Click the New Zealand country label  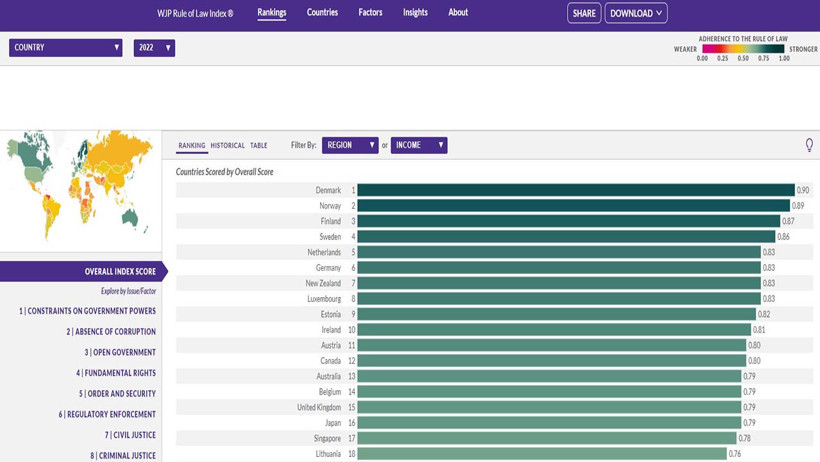[323, 283]
